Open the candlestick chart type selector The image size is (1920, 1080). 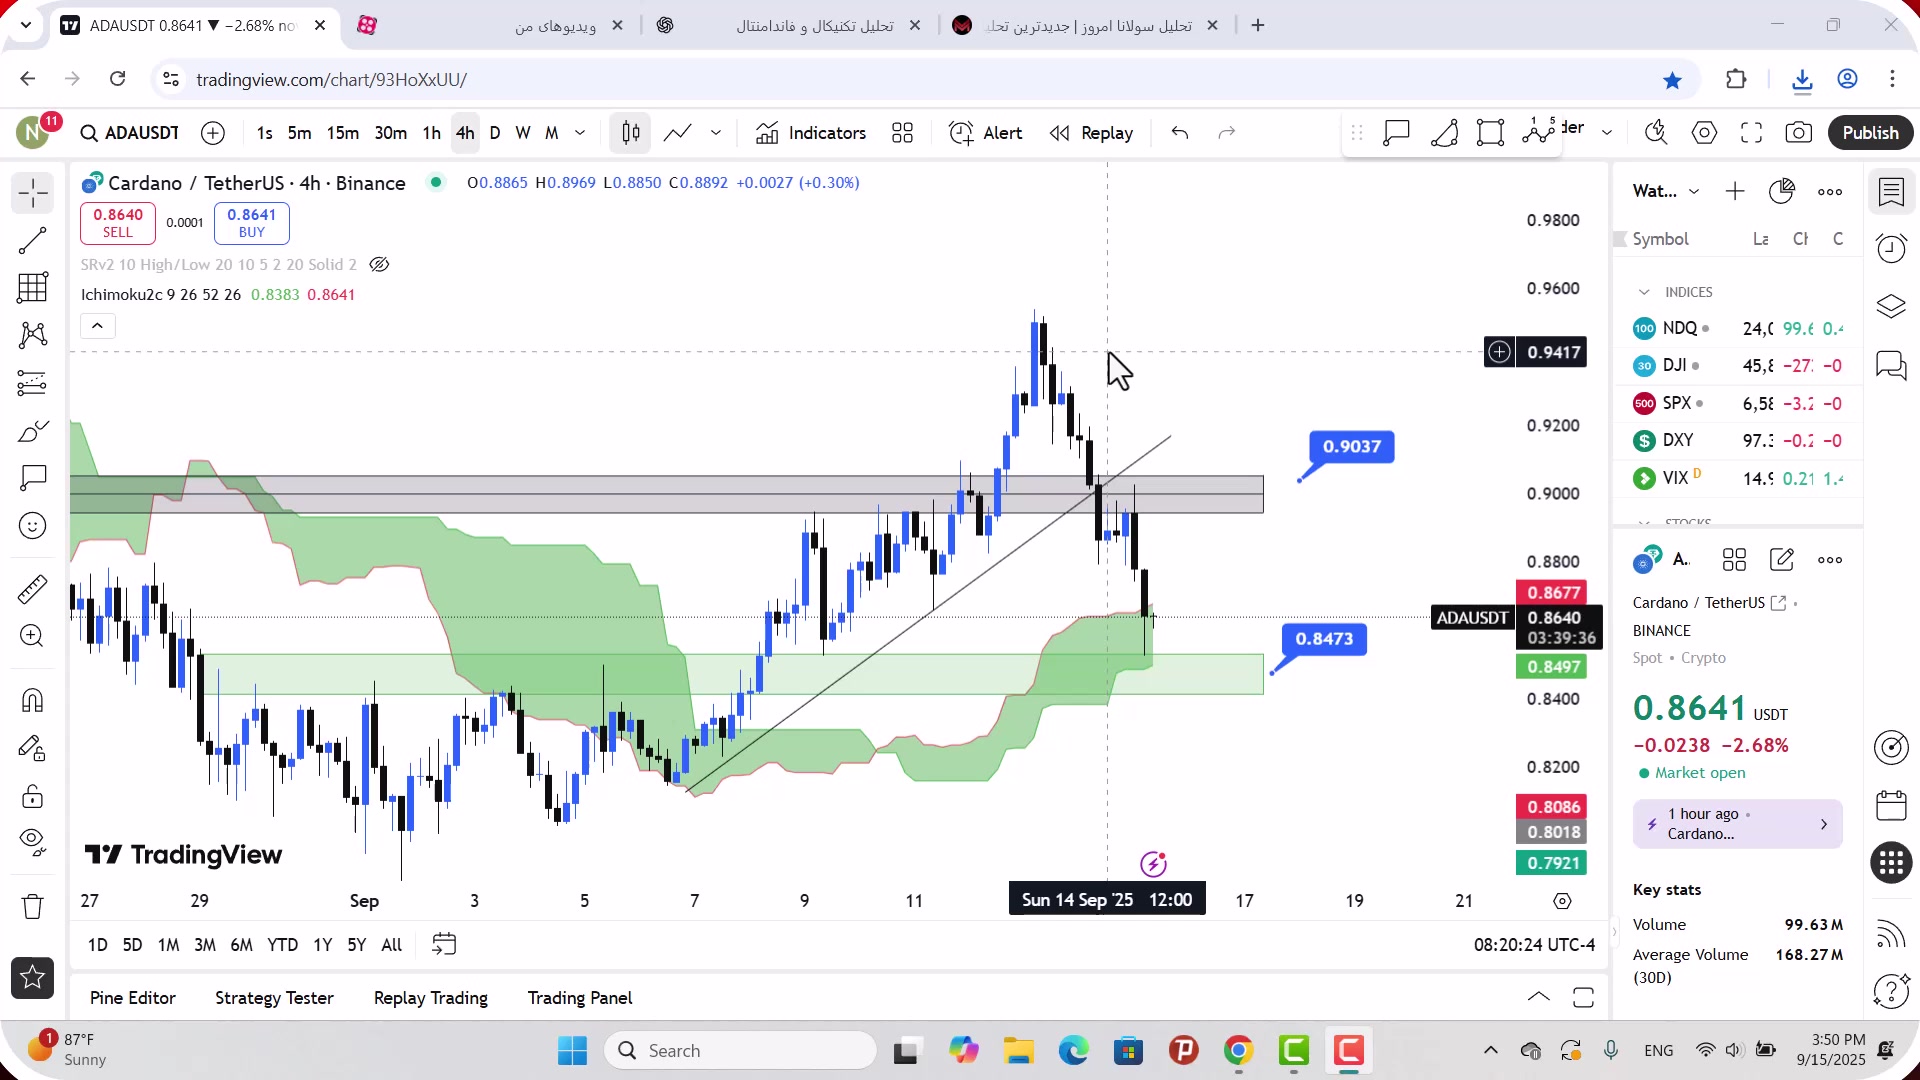[x=631, y=133]
